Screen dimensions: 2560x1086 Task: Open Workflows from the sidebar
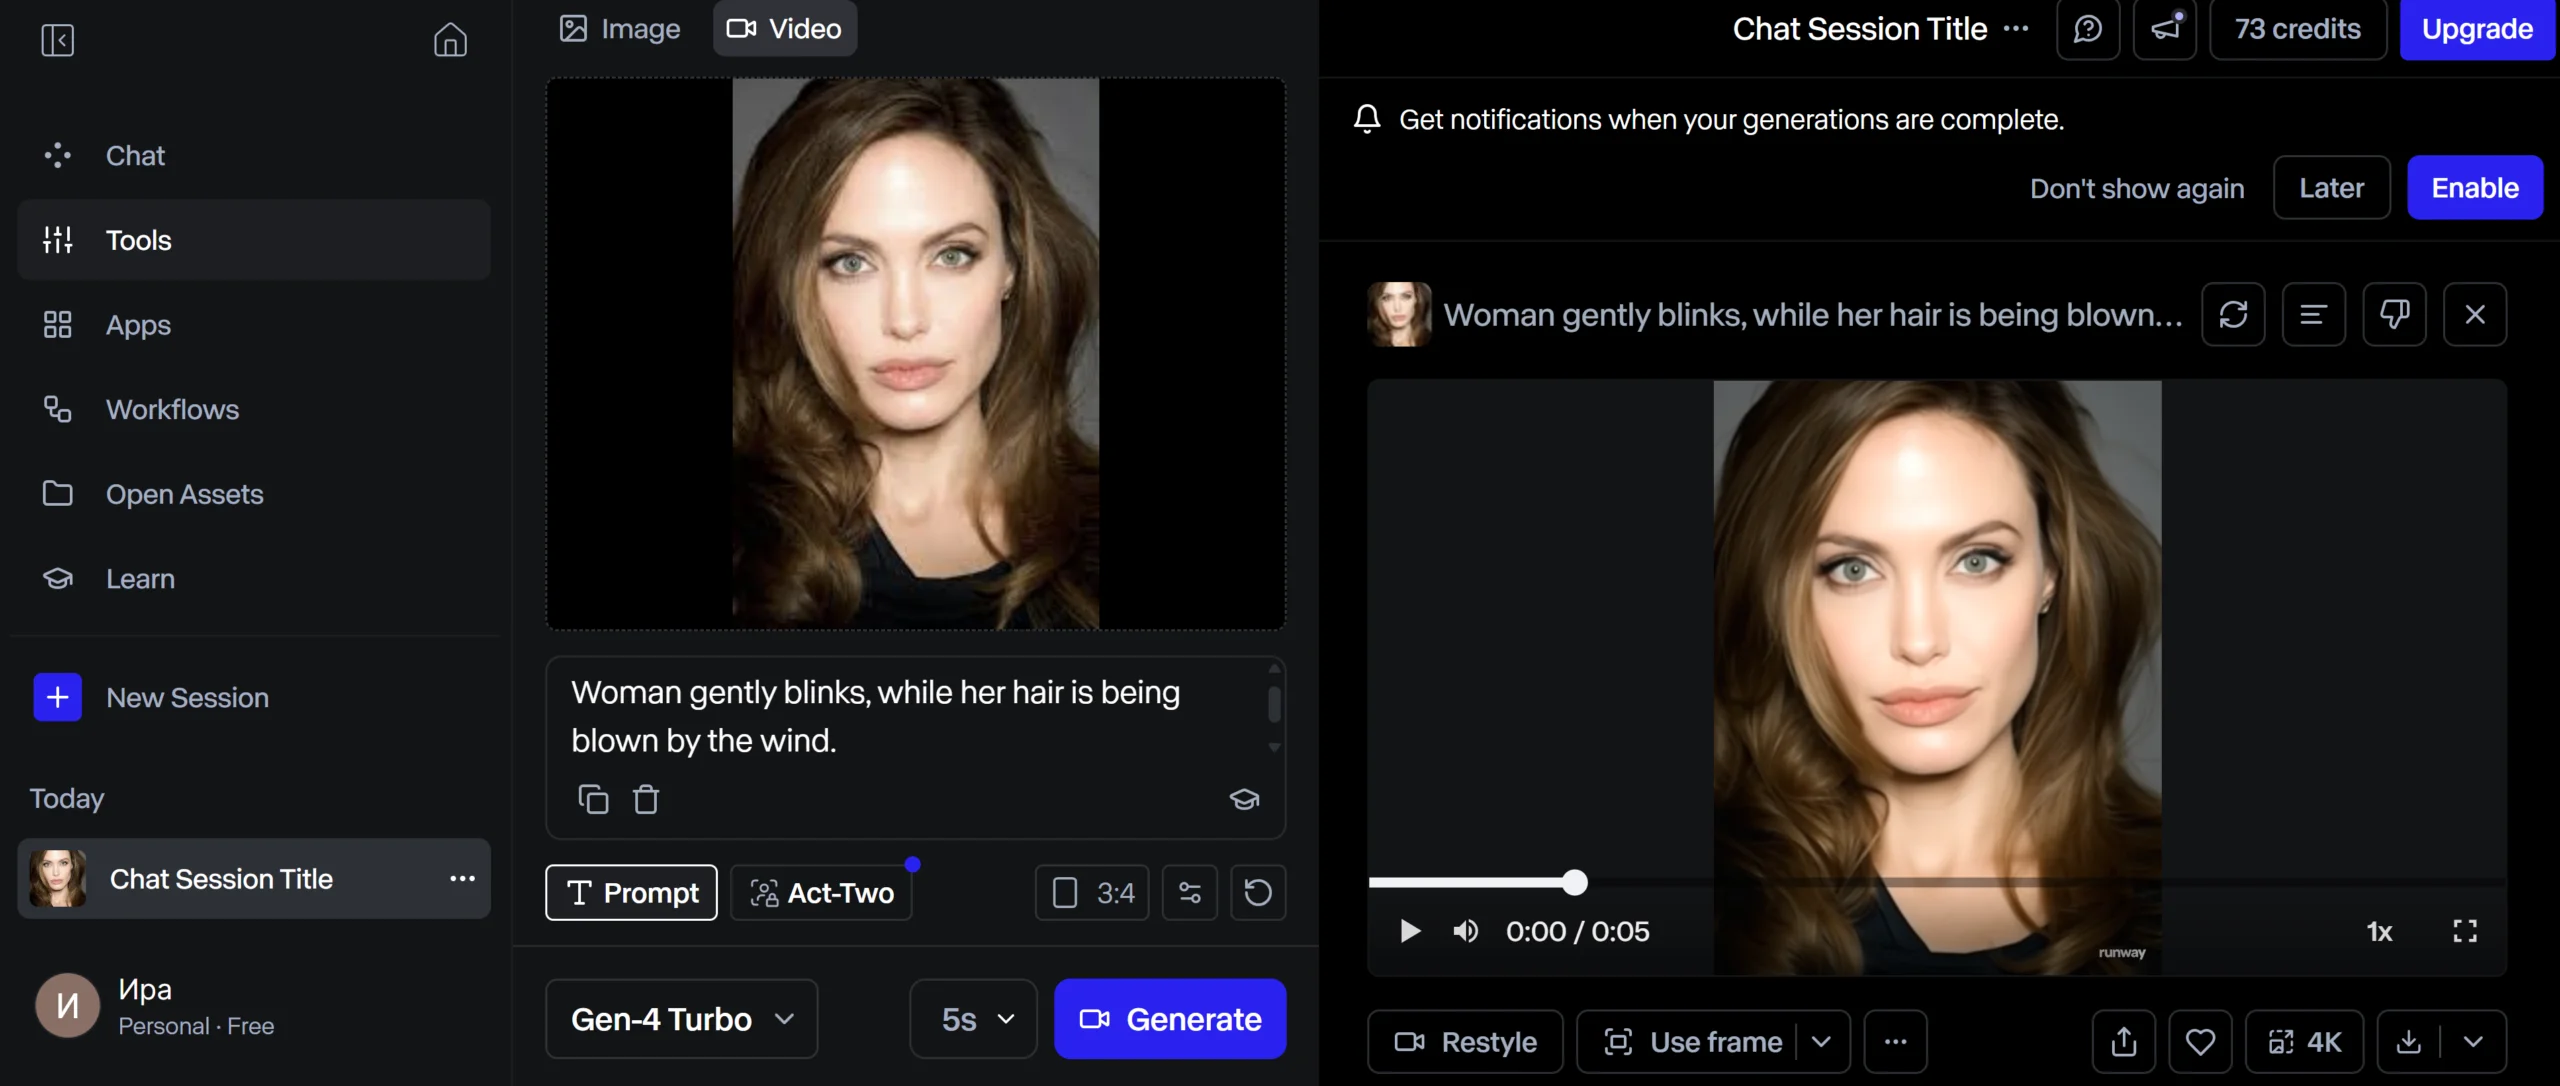(x=172, y=409)
